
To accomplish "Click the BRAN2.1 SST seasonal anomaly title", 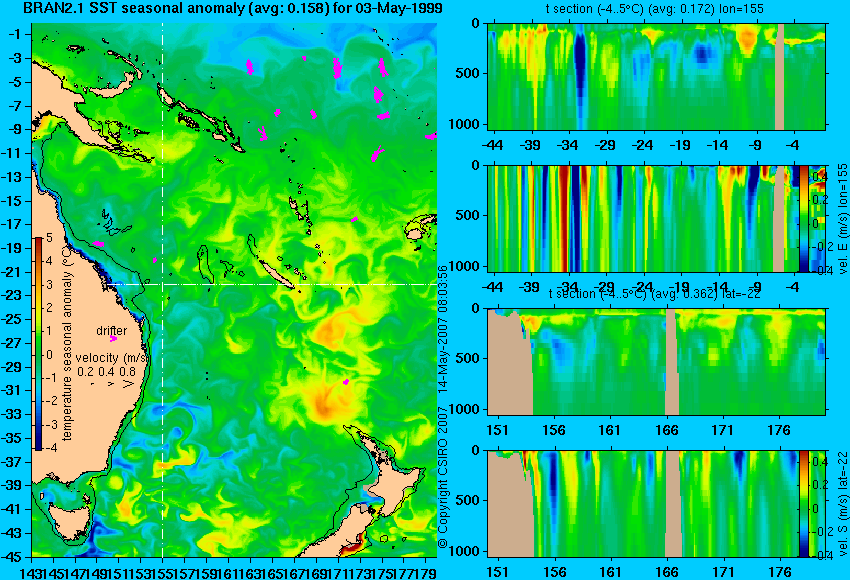I will click(x=233, y=8).
